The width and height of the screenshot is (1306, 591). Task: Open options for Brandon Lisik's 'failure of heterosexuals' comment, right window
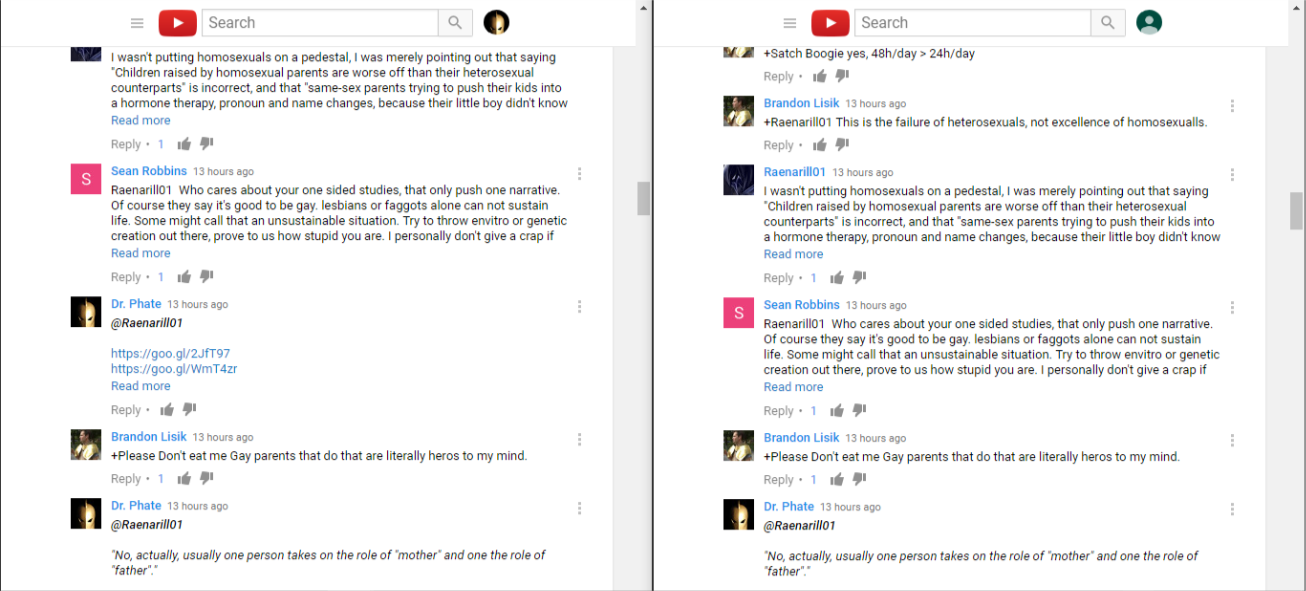click(x=1232, y=106)
